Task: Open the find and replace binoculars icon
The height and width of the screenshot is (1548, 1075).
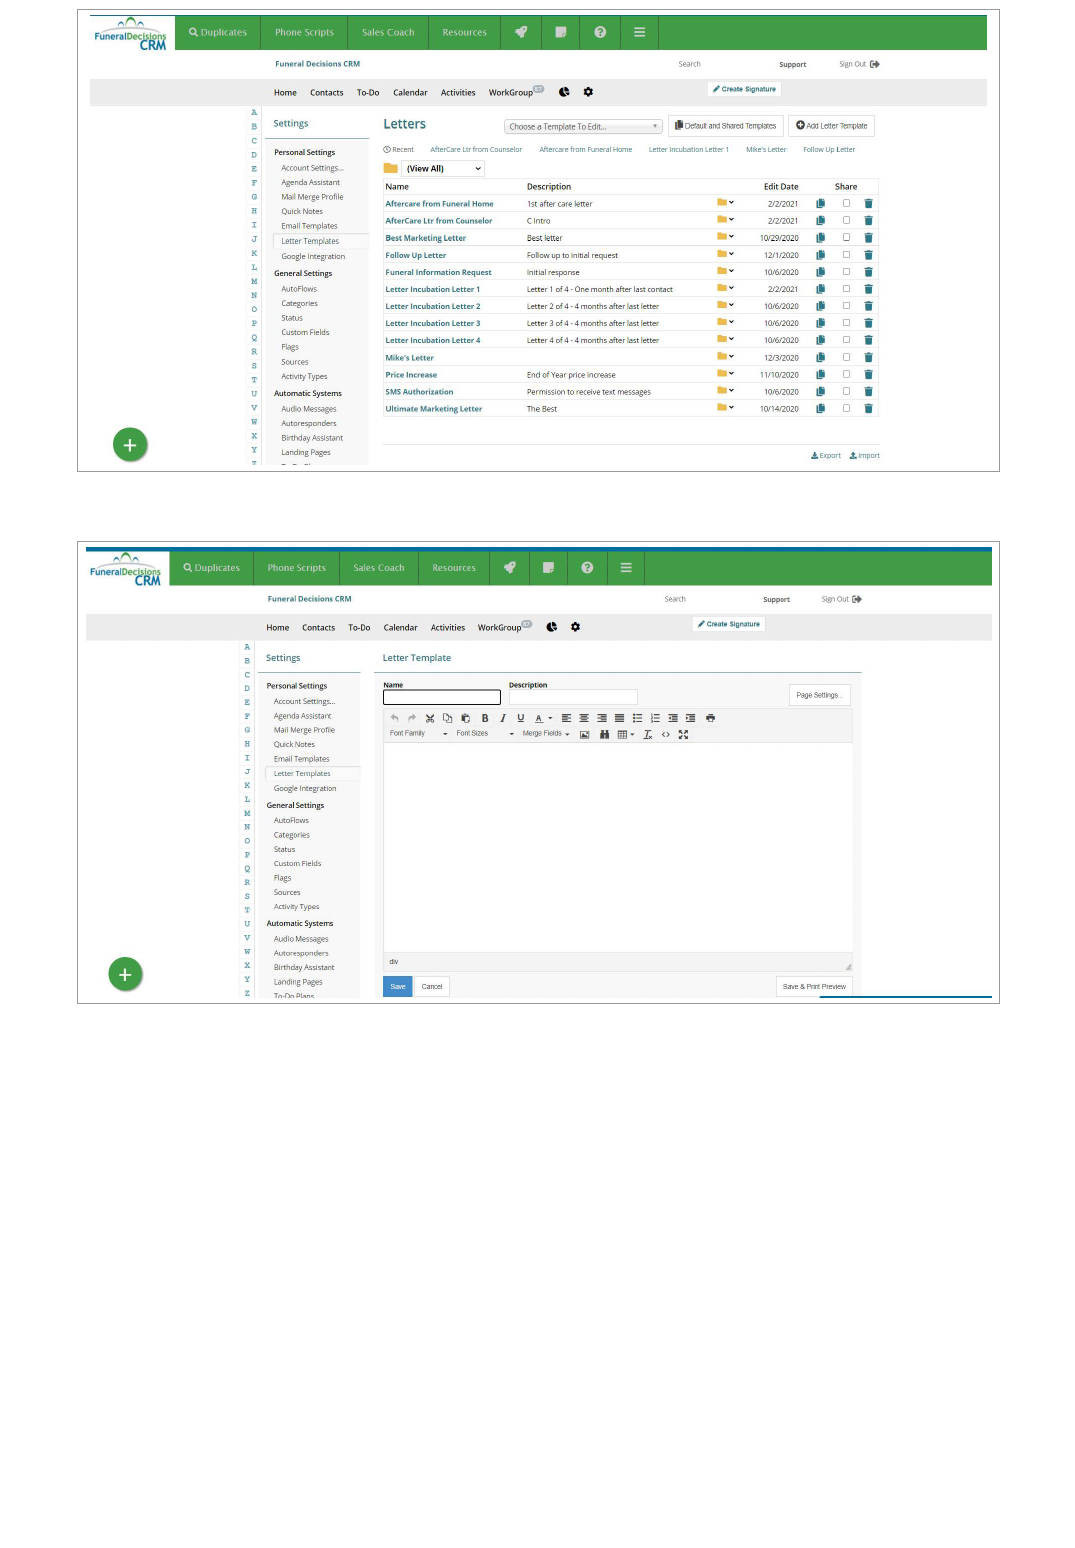Action: [604, 734]
